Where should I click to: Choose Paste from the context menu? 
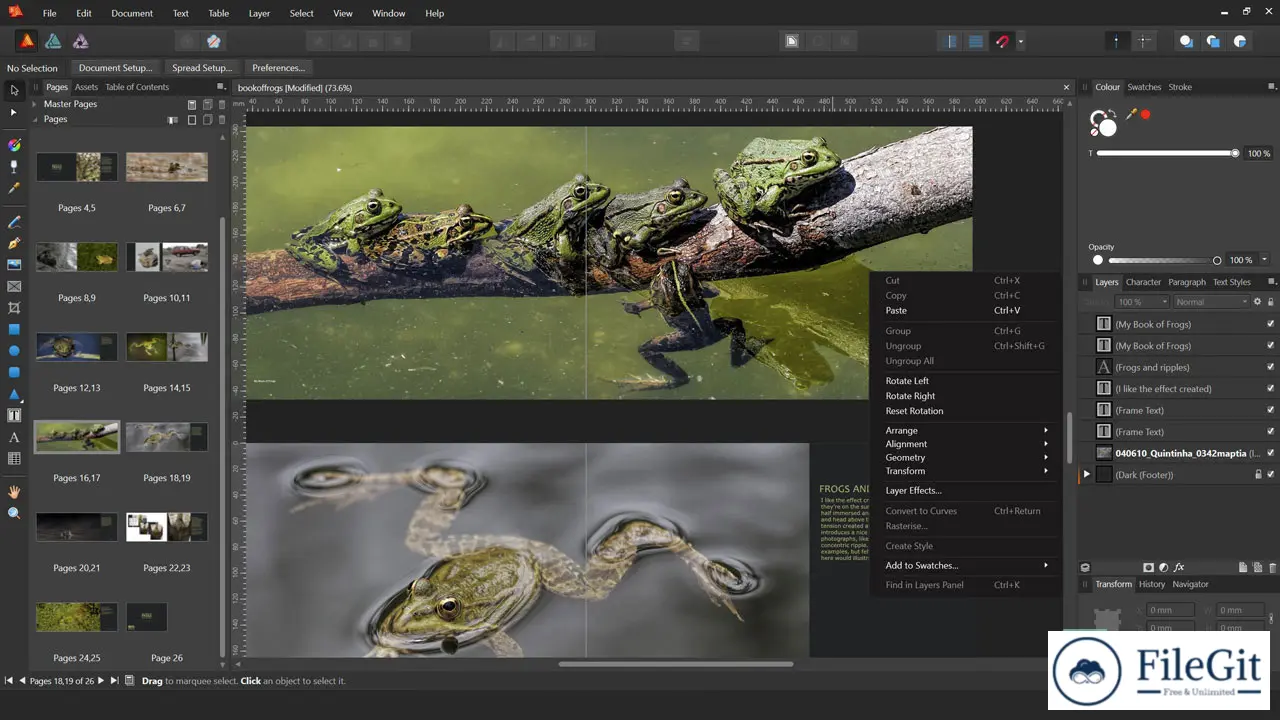tap(966, 310)
